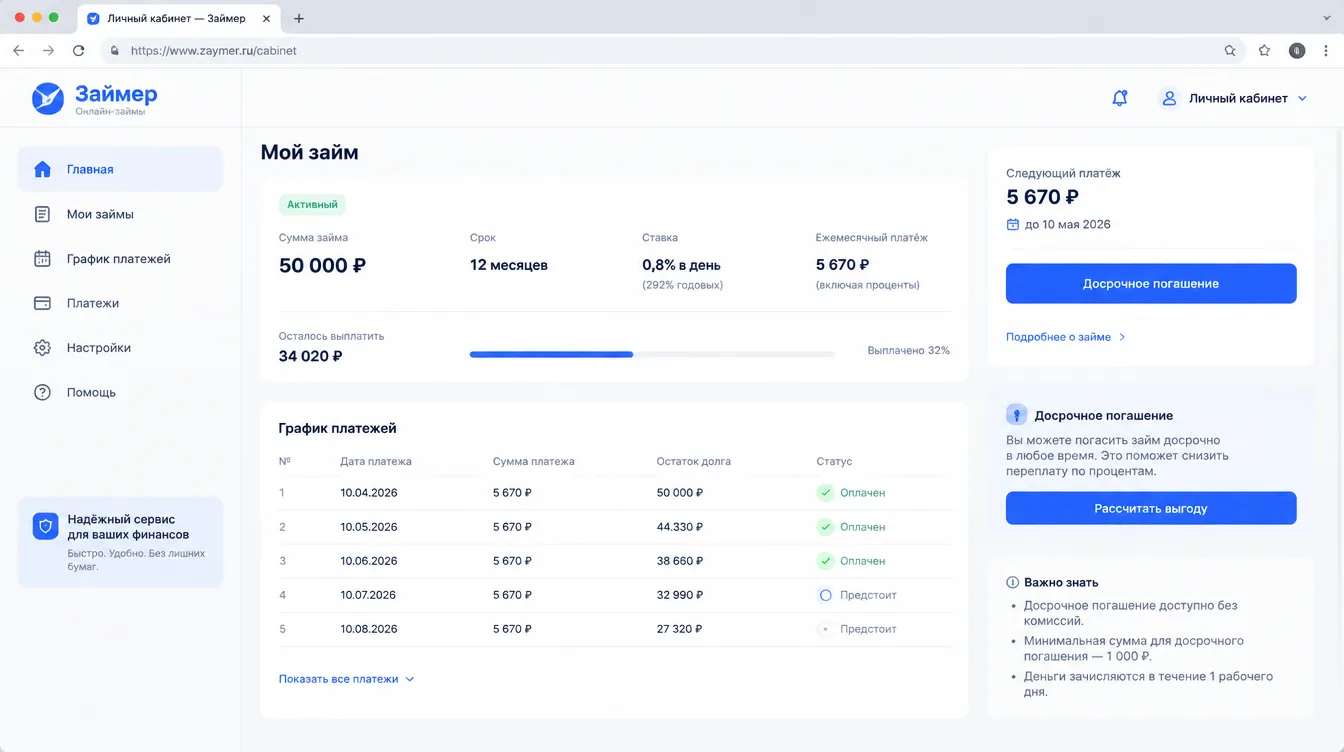Reload the page with the browser refresh button
This screenshot has height=752, width=1344.
79,50
